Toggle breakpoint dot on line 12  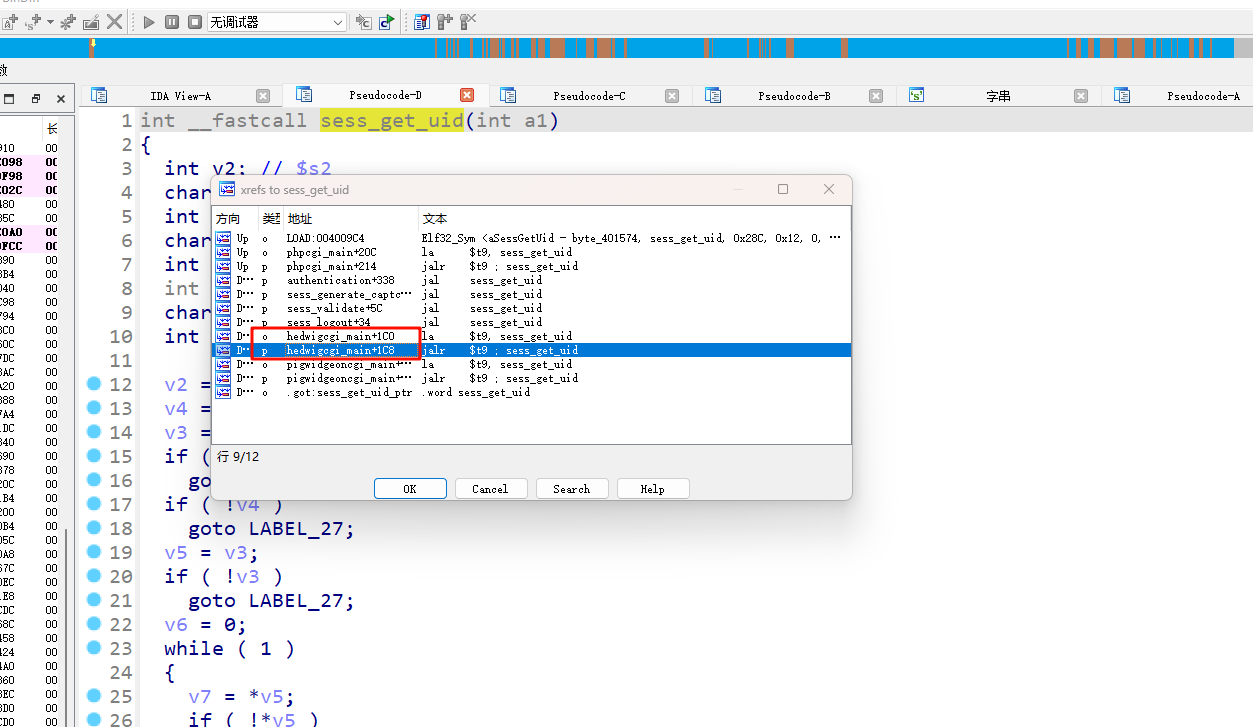pos(94,383)
